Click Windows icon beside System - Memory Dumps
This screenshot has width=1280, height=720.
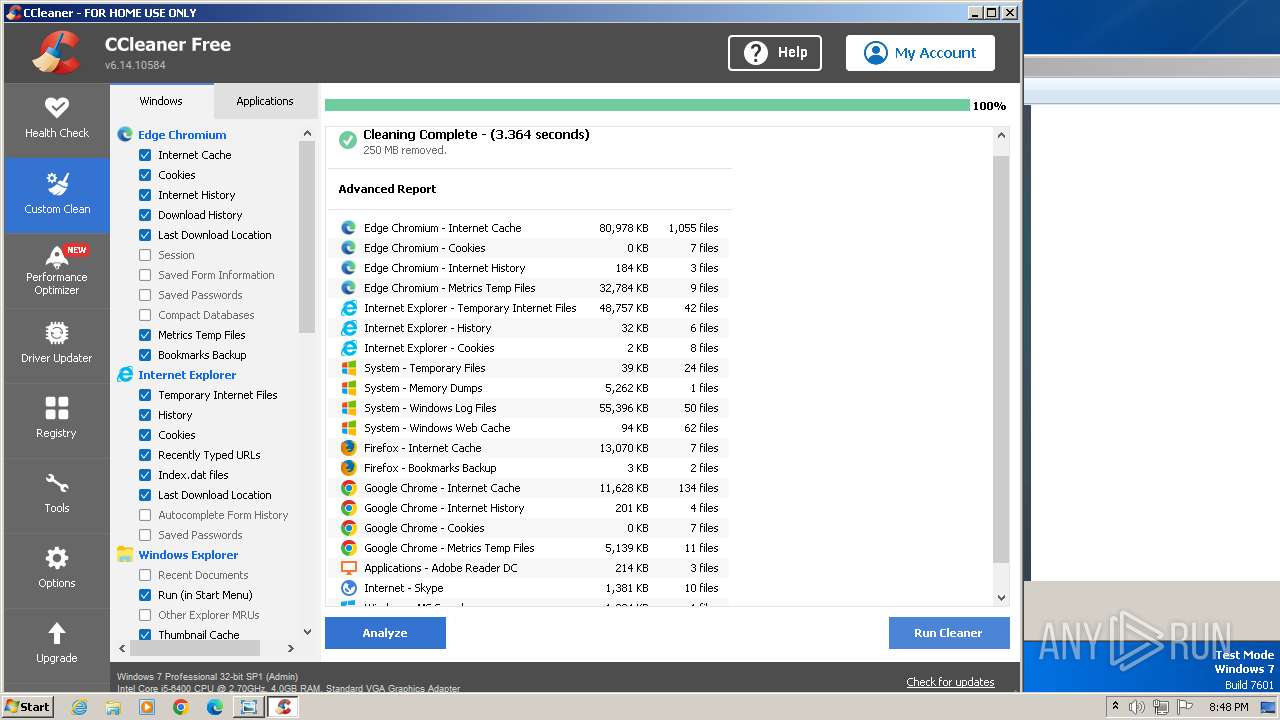point(348,388)
